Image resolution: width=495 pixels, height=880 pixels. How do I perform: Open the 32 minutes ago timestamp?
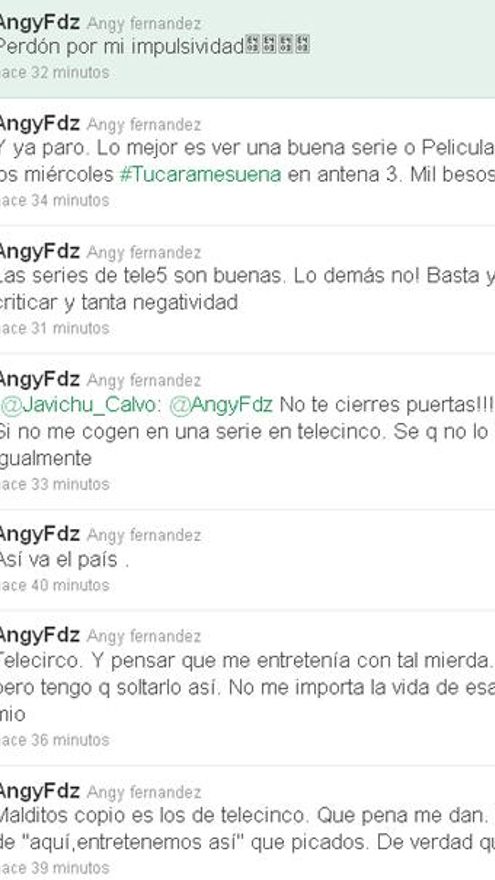(x=54, y=72)
